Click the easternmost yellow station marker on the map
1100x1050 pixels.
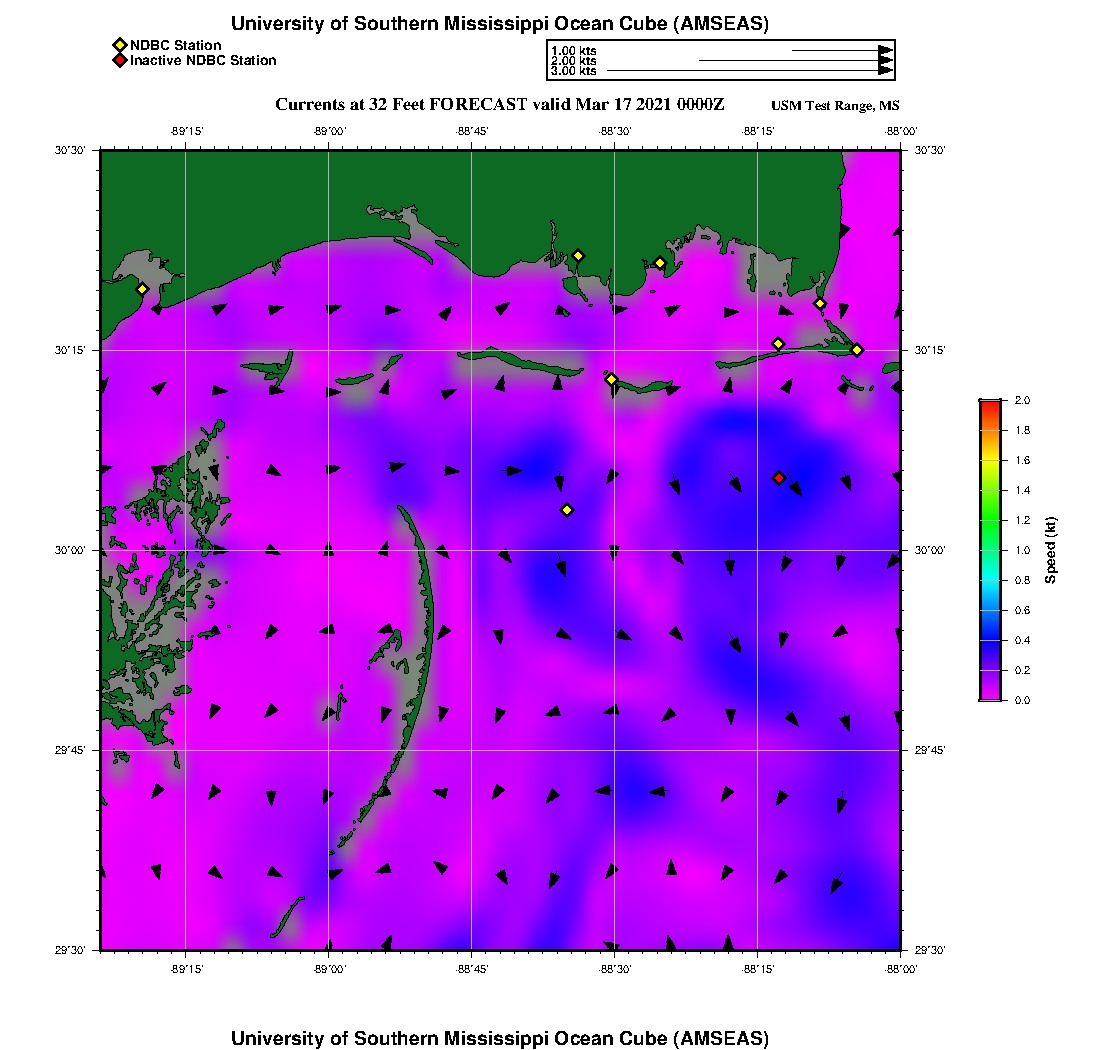(x=857, y=349)
